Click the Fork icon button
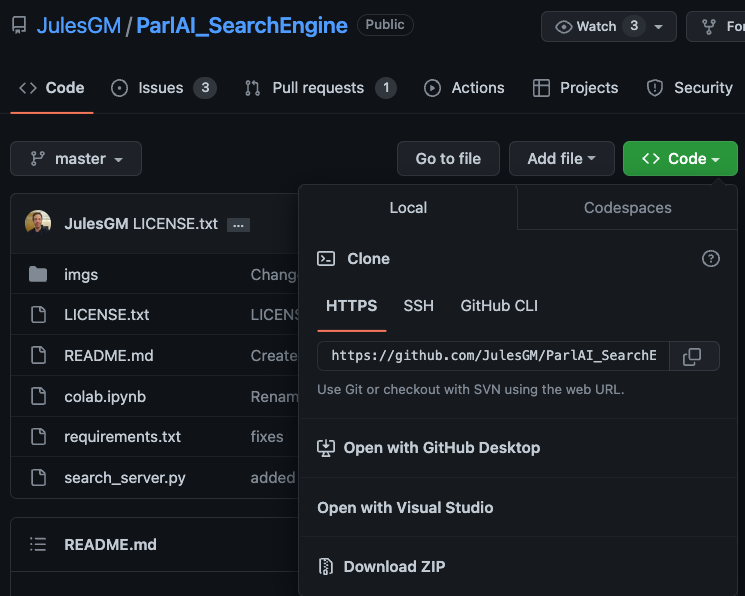The width and height of the screenshot is (745, 596). pos(716,26)
